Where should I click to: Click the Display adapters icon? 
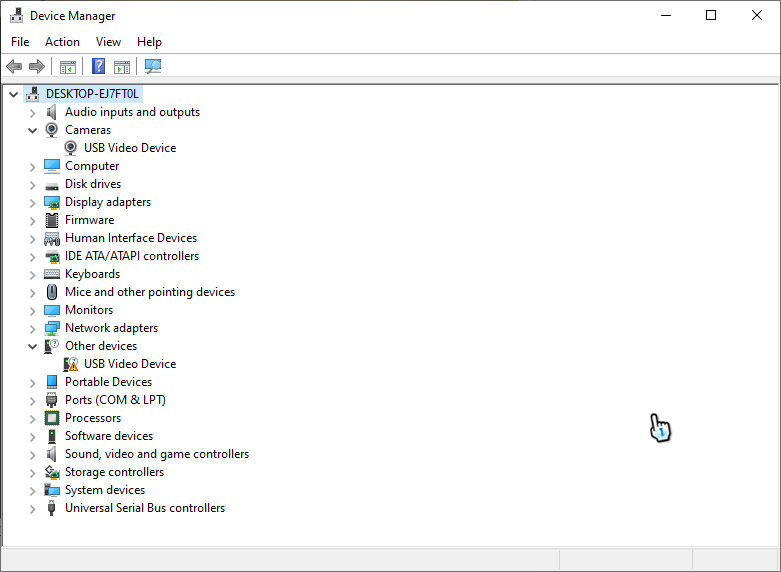pyautogui.click(x=52, y=202)
